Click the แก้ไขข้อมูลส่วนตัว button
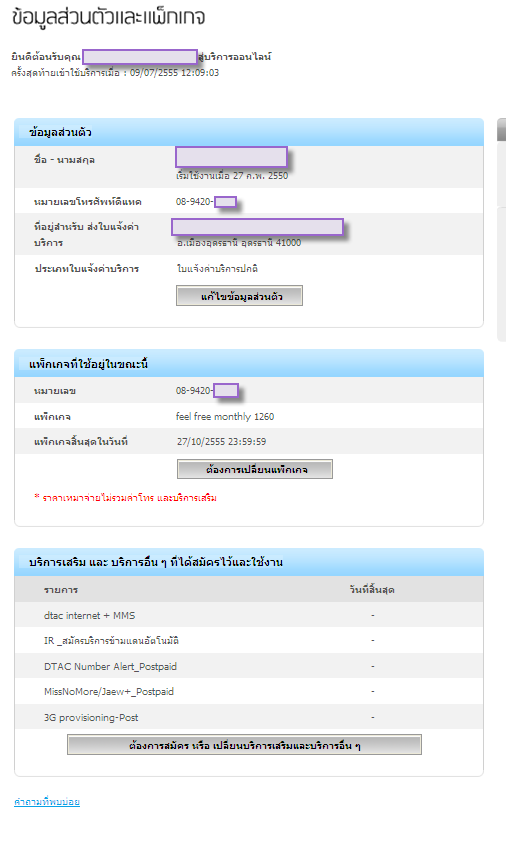This screenshot has width=506, height=854. point(239,296)
